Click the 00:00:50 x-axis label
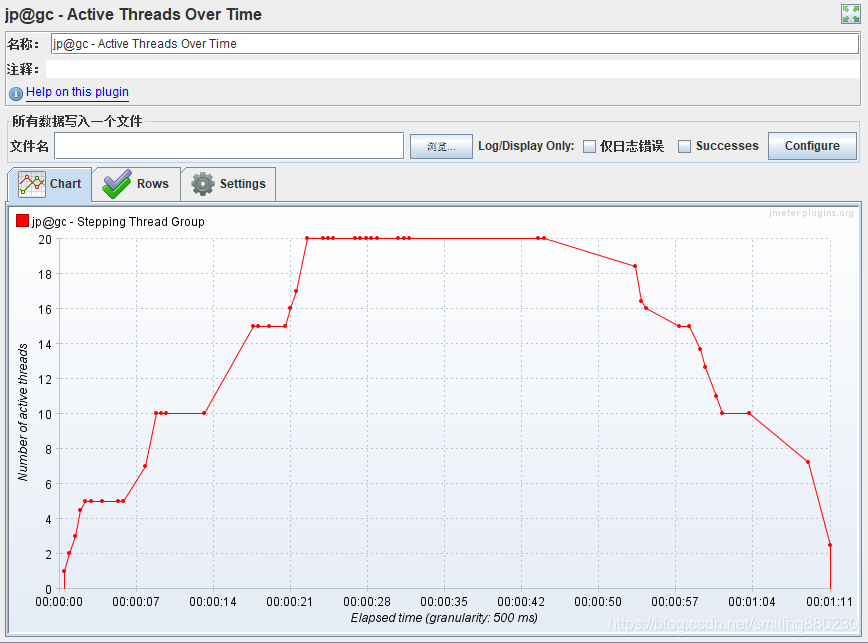Image resolution: width=868 pixels, height=643 pixels. [x=598, y=601]
